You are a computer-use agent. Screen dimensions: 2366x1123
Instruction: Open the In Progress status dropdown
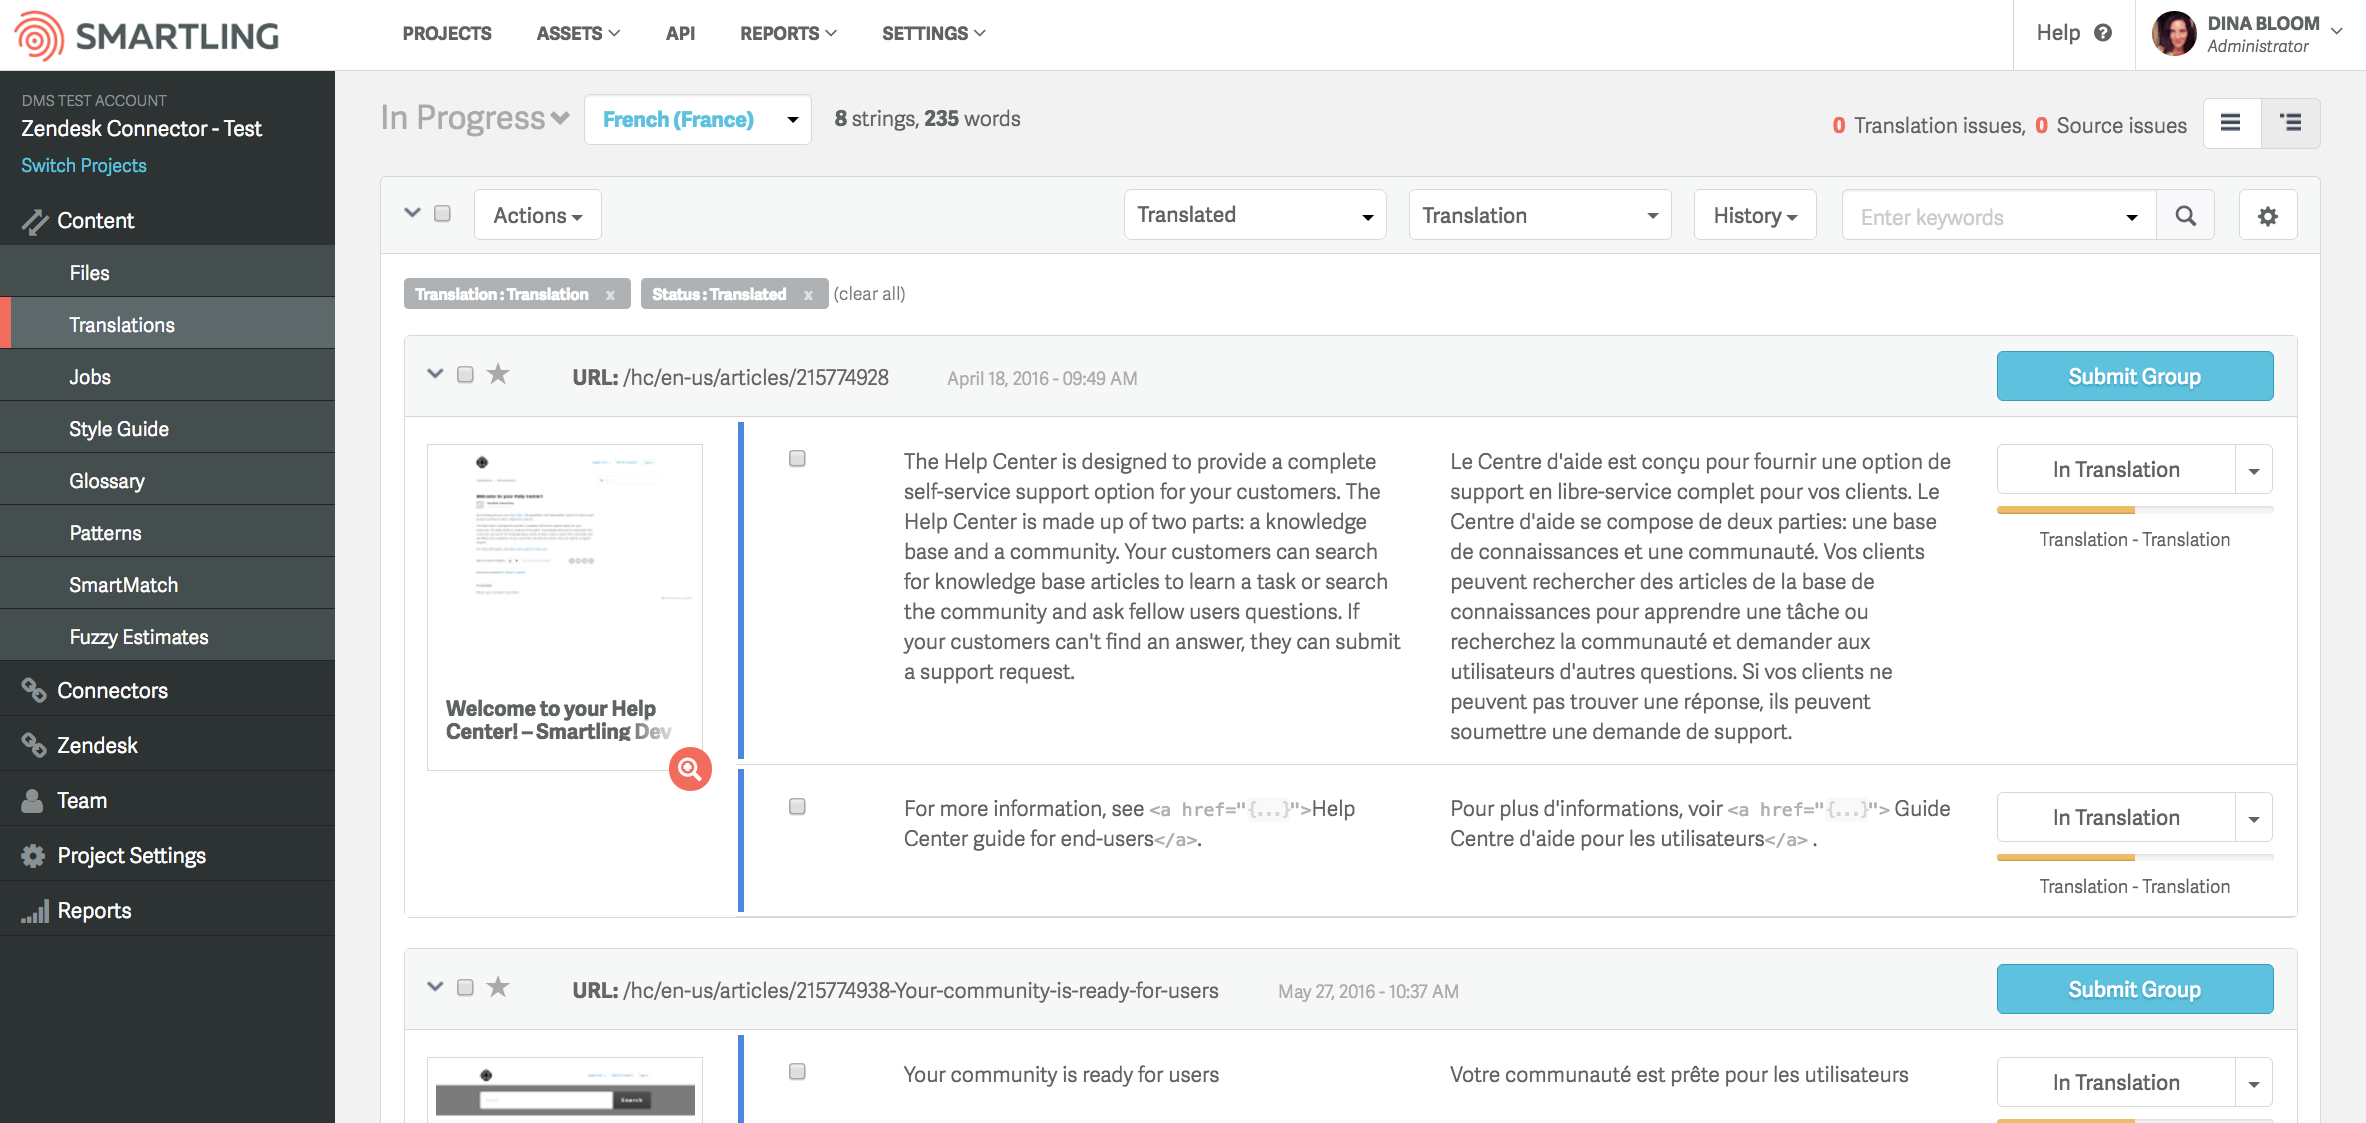(x=475, y=118)
